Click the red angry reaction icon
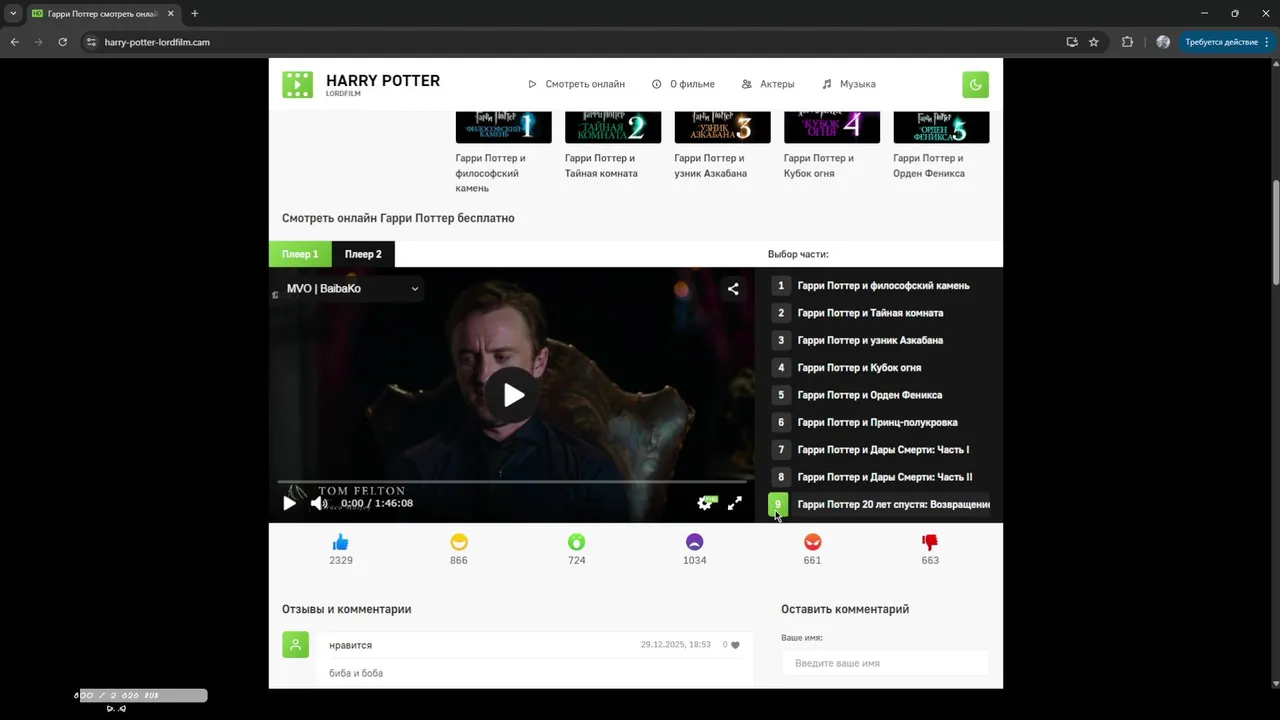 (x=812, y=542)
